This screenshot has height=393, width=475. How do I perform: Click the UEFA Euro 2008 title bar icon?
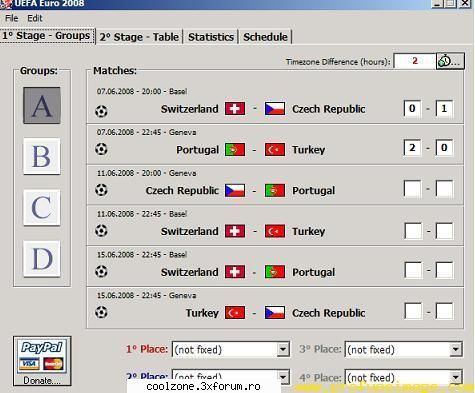[6, 4]
